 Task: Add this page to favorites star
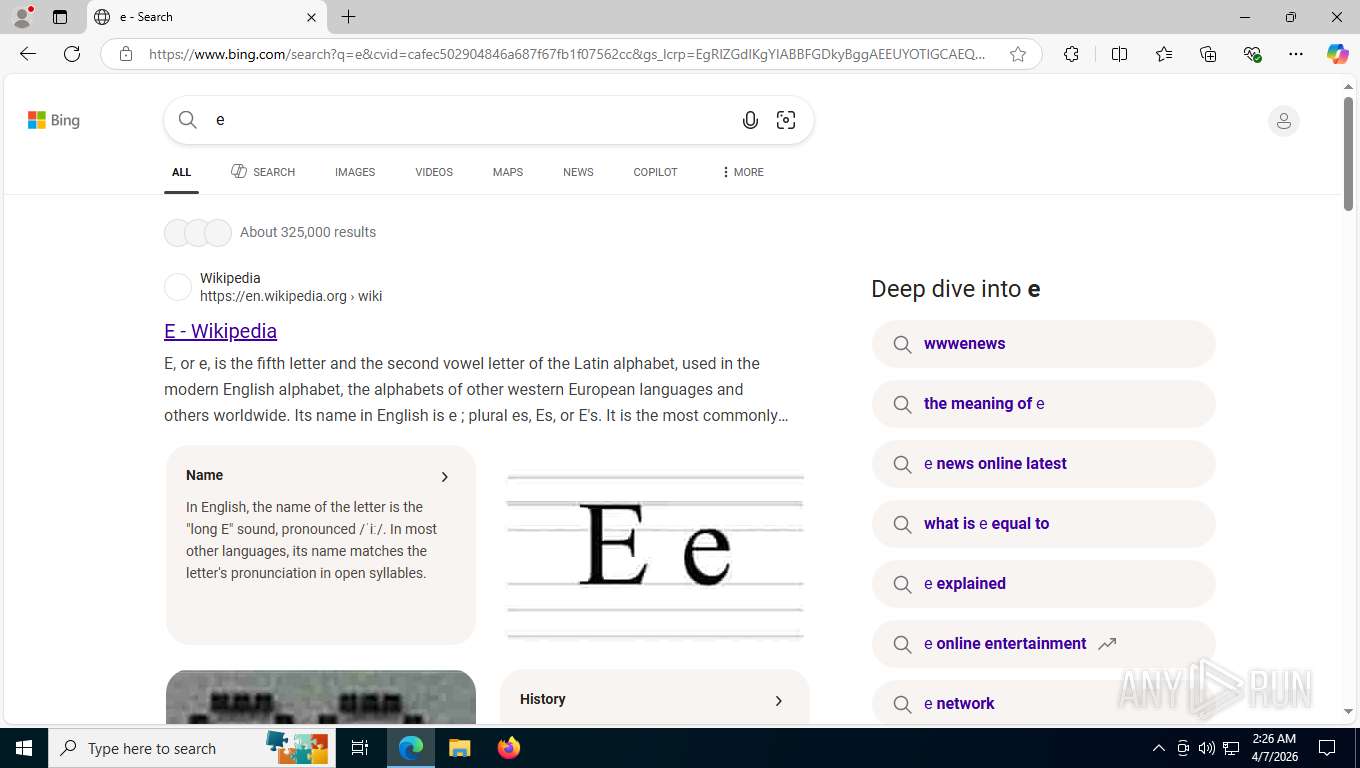[1018, 54]
